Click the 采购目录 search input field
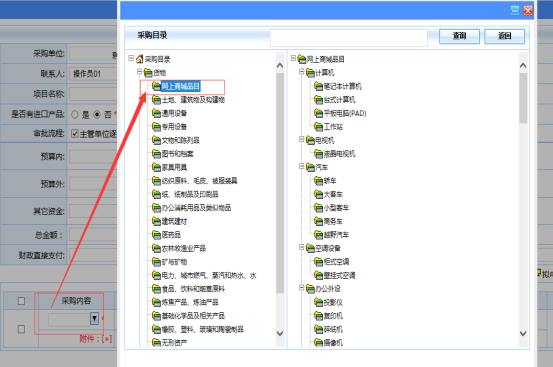Screen dimensions: 553x367 tap(349, 37)
